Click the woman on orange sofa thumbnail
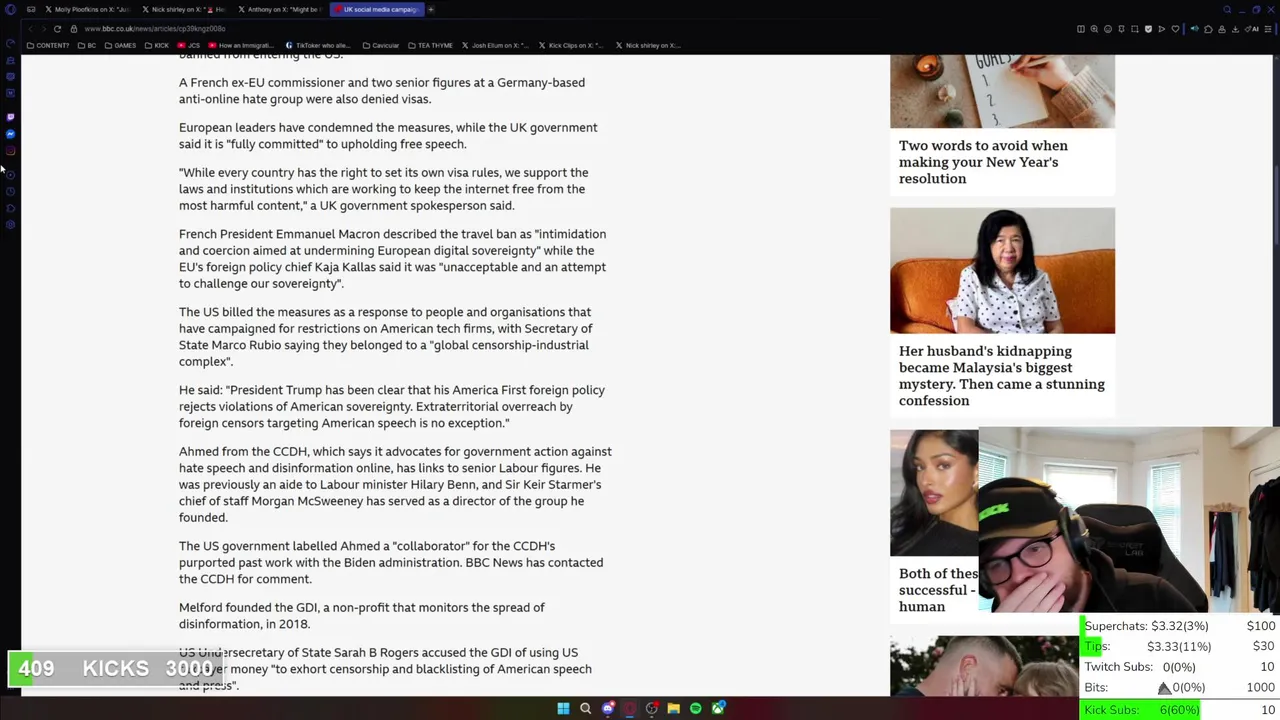The height and width of the screenshot is (720, 1280). 1002,270
